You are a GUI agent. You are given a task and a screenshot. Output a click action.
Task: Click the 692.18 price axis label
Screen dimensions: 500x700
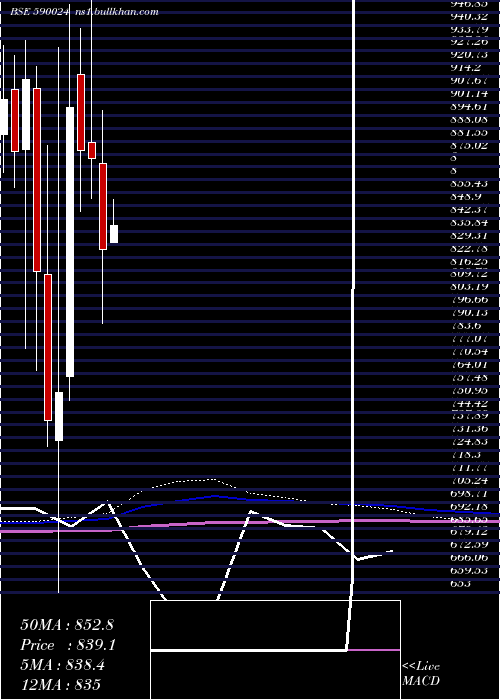469,506
